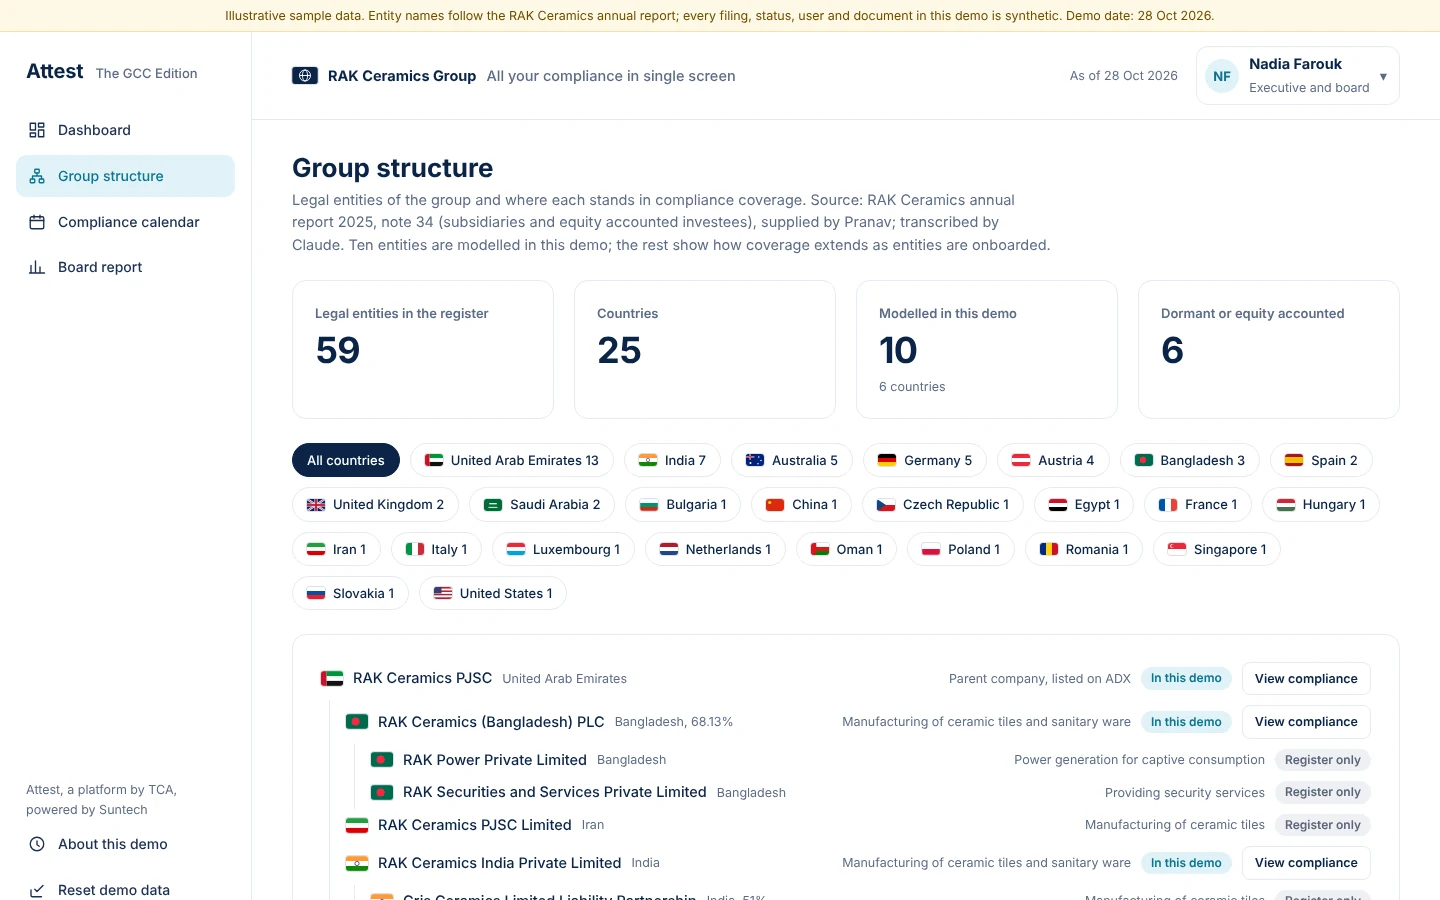The height and width of the screenshot is (900, 1440).
Task: Click the Dormant or equity accounted card
Action: [x=1269, y=349]
